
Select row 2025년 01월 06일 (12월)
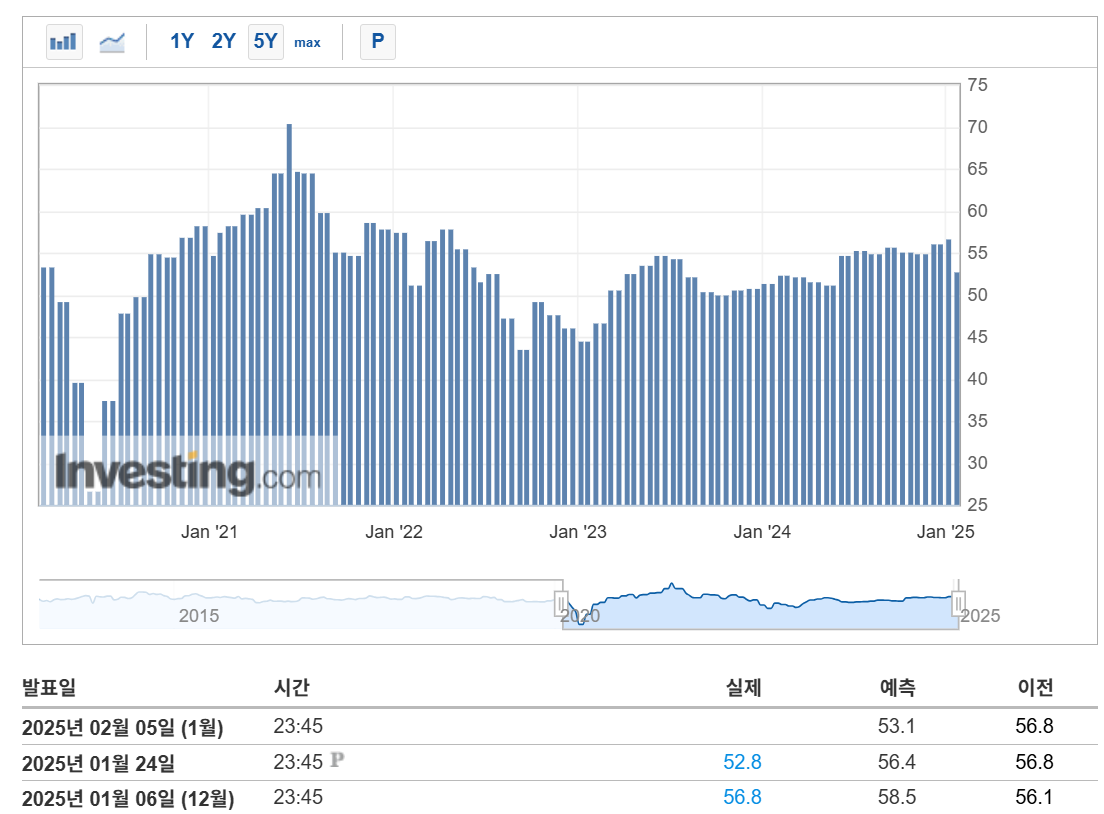click(560, 797)
